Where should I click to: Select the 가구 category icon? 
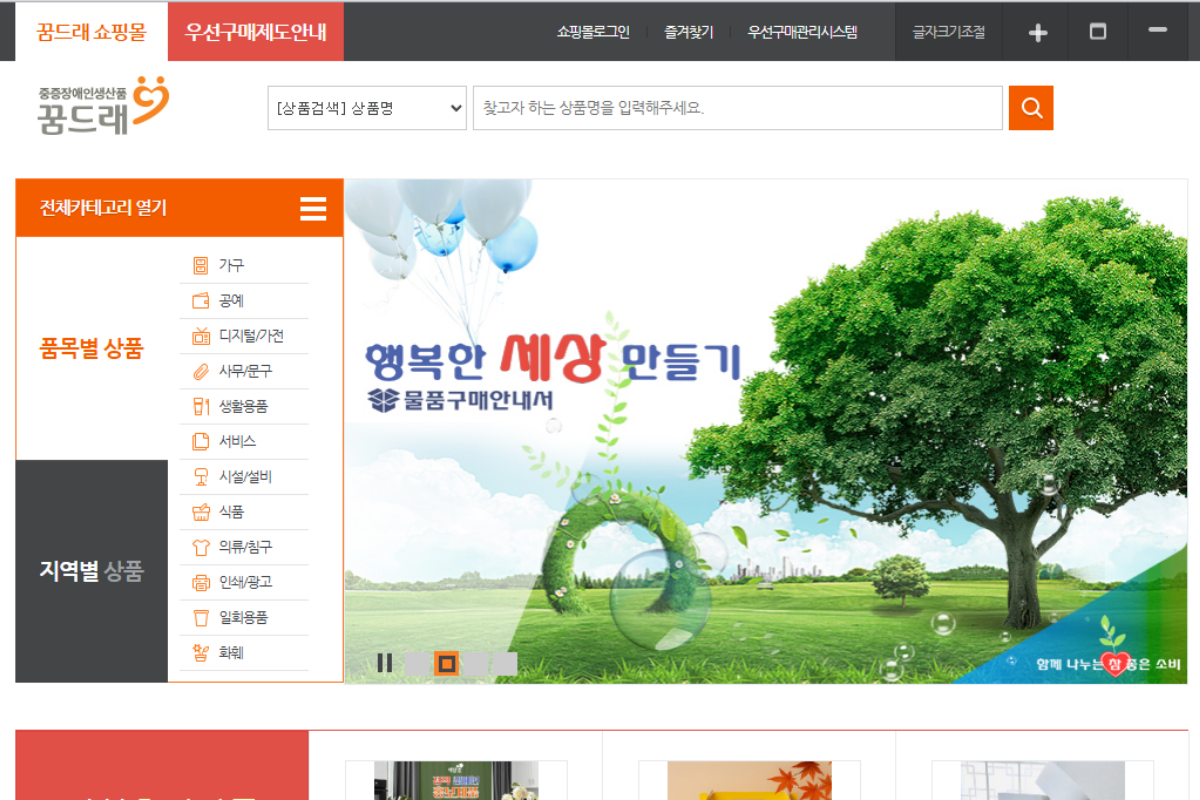click(201, 265)
